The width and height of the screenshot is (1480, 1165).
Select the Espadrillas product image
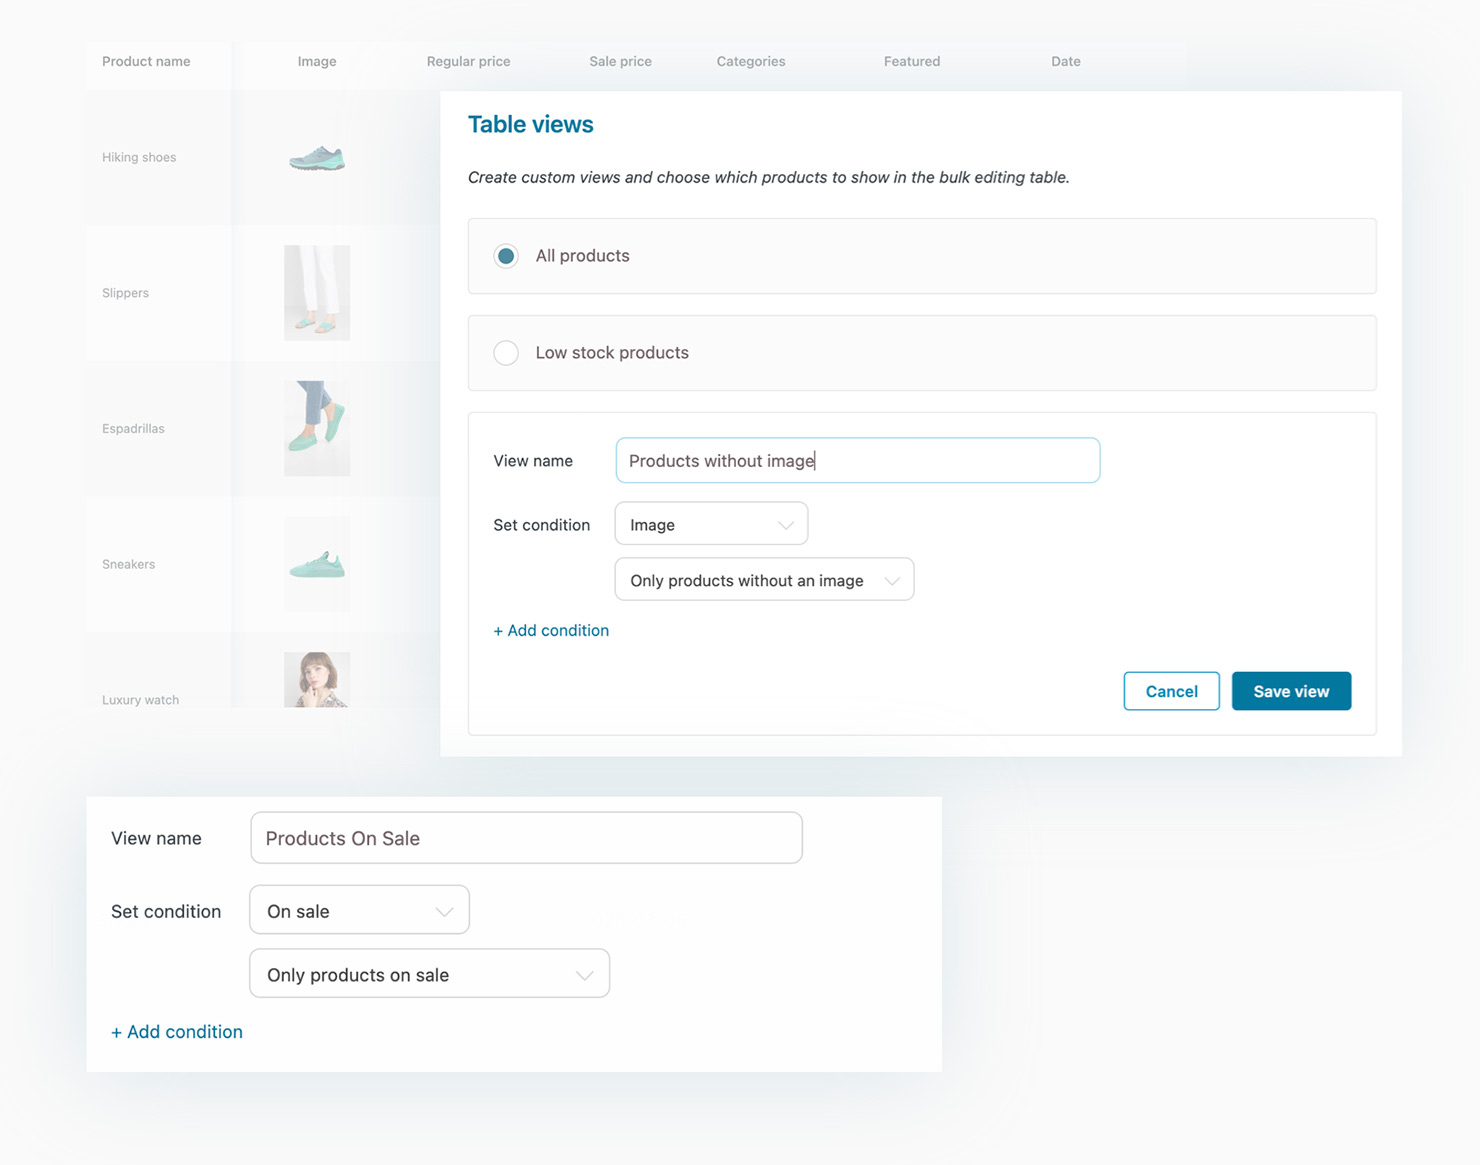[x=317, y=428]
